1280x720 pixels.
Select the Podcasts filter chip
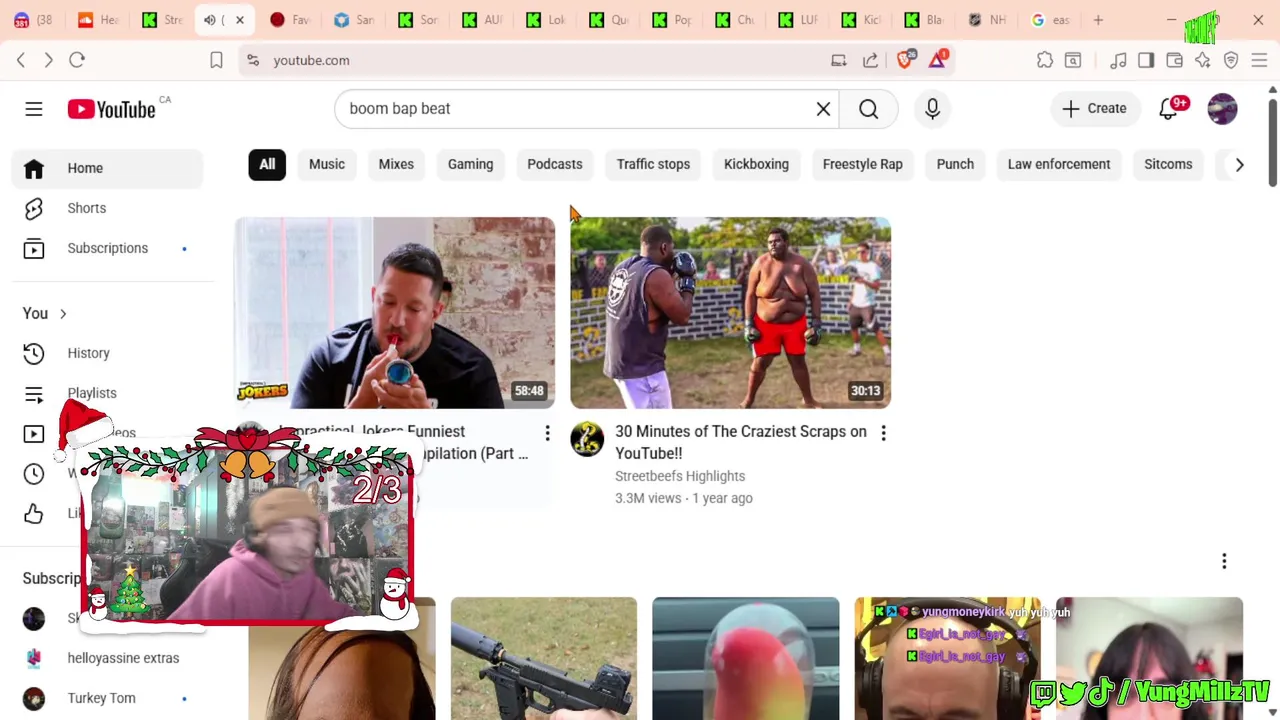tap(555, 164)
